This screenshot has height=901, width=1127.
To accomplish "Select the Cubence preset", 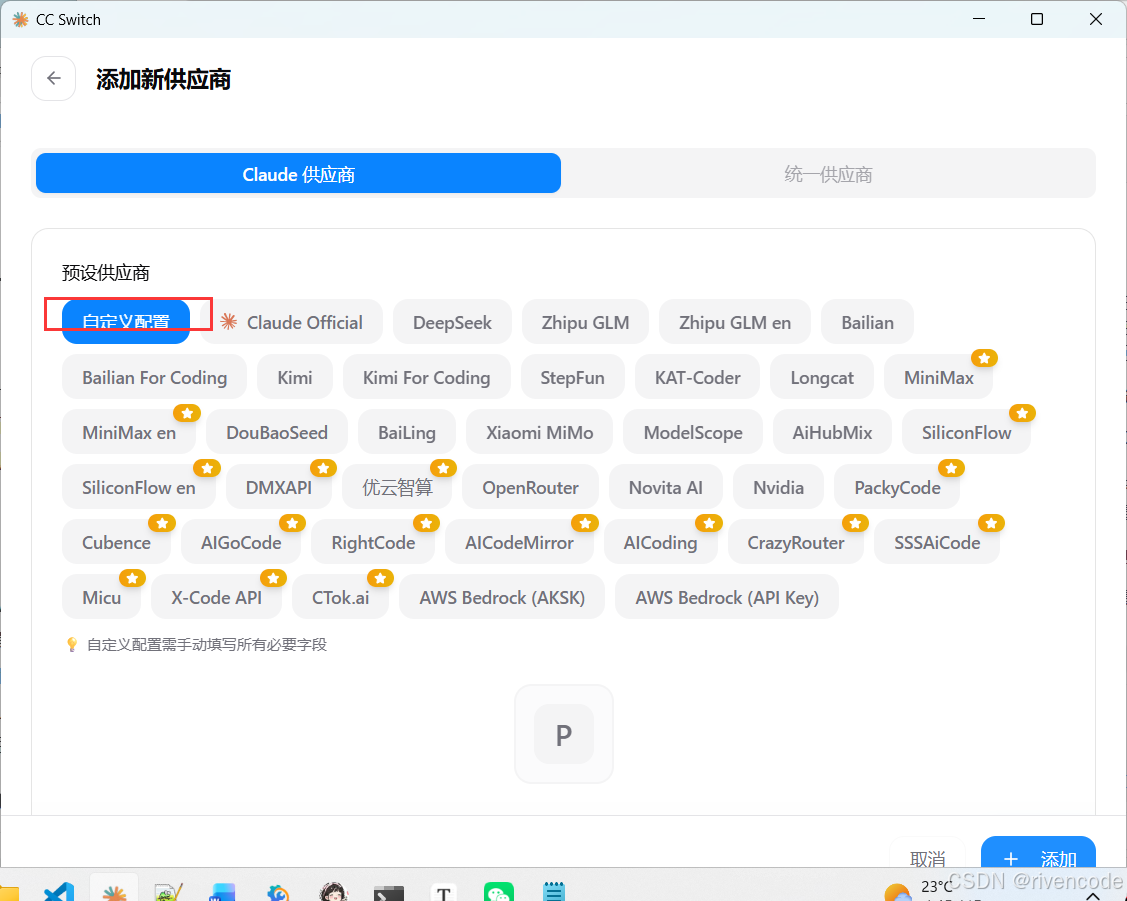I will [x=116, y=542].
